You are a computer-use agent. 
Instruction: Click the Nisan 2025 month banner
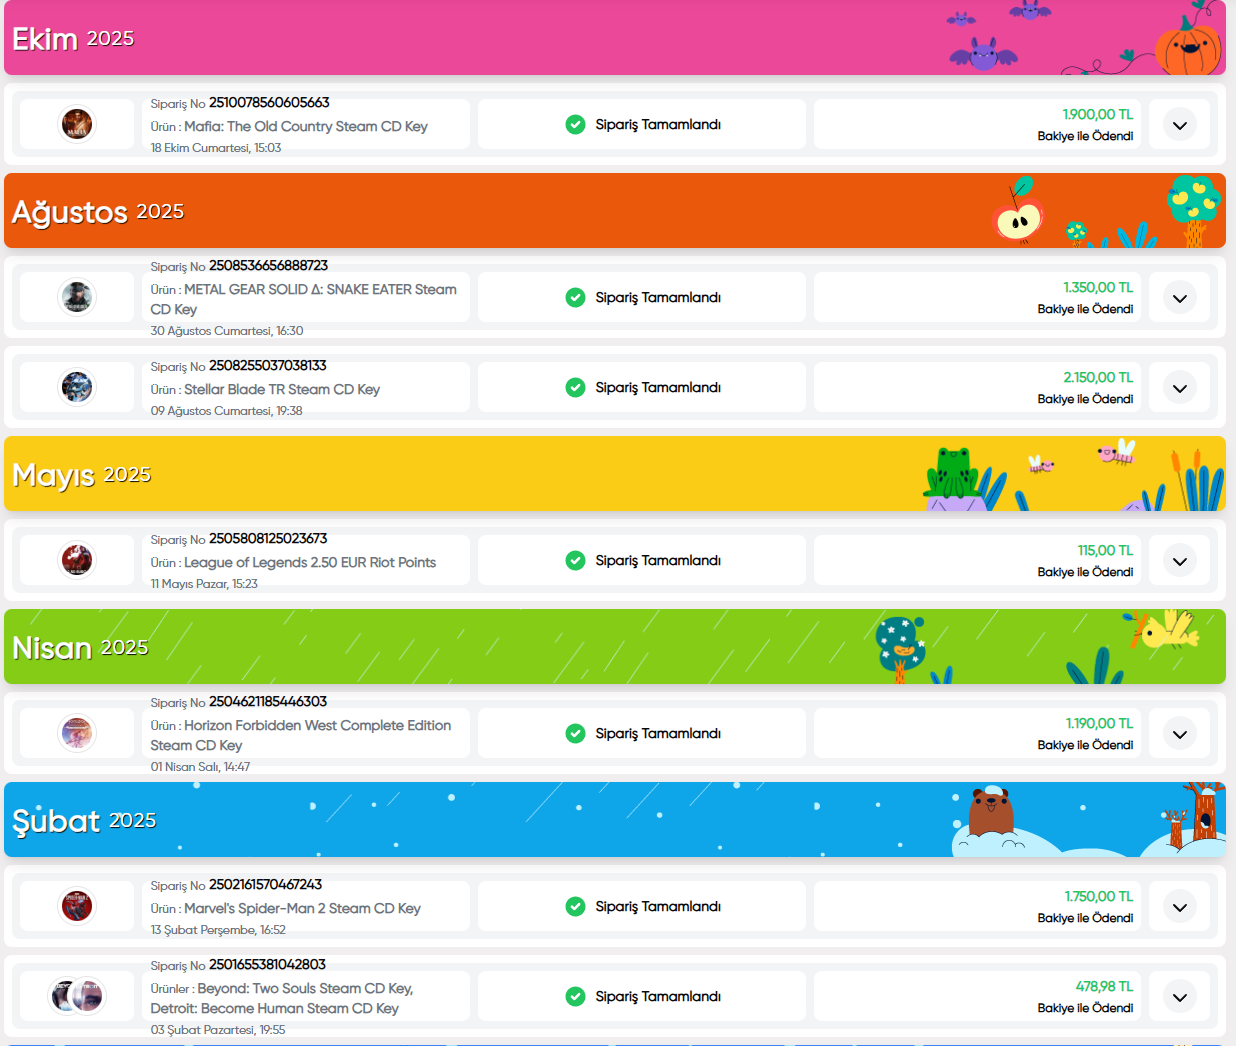point(615,647)
